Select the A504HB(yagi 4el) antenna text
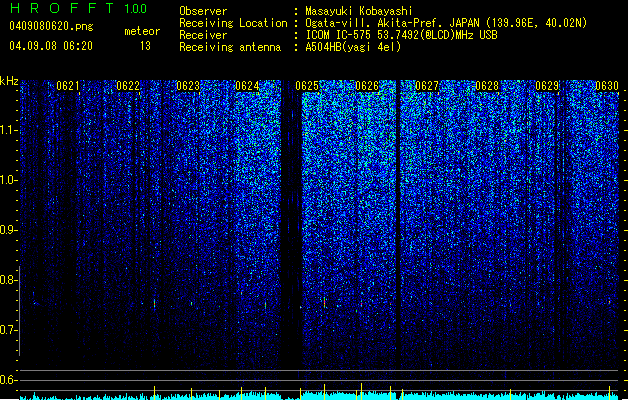Screen dimensions: 629x400 pos(353,47)
